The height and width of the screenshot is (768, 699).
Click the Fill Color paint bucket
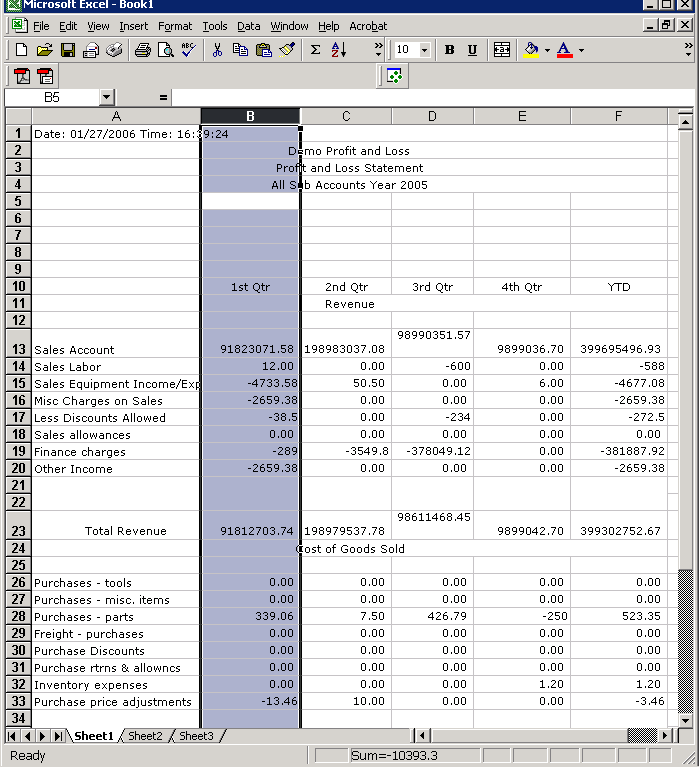(531, 50)
